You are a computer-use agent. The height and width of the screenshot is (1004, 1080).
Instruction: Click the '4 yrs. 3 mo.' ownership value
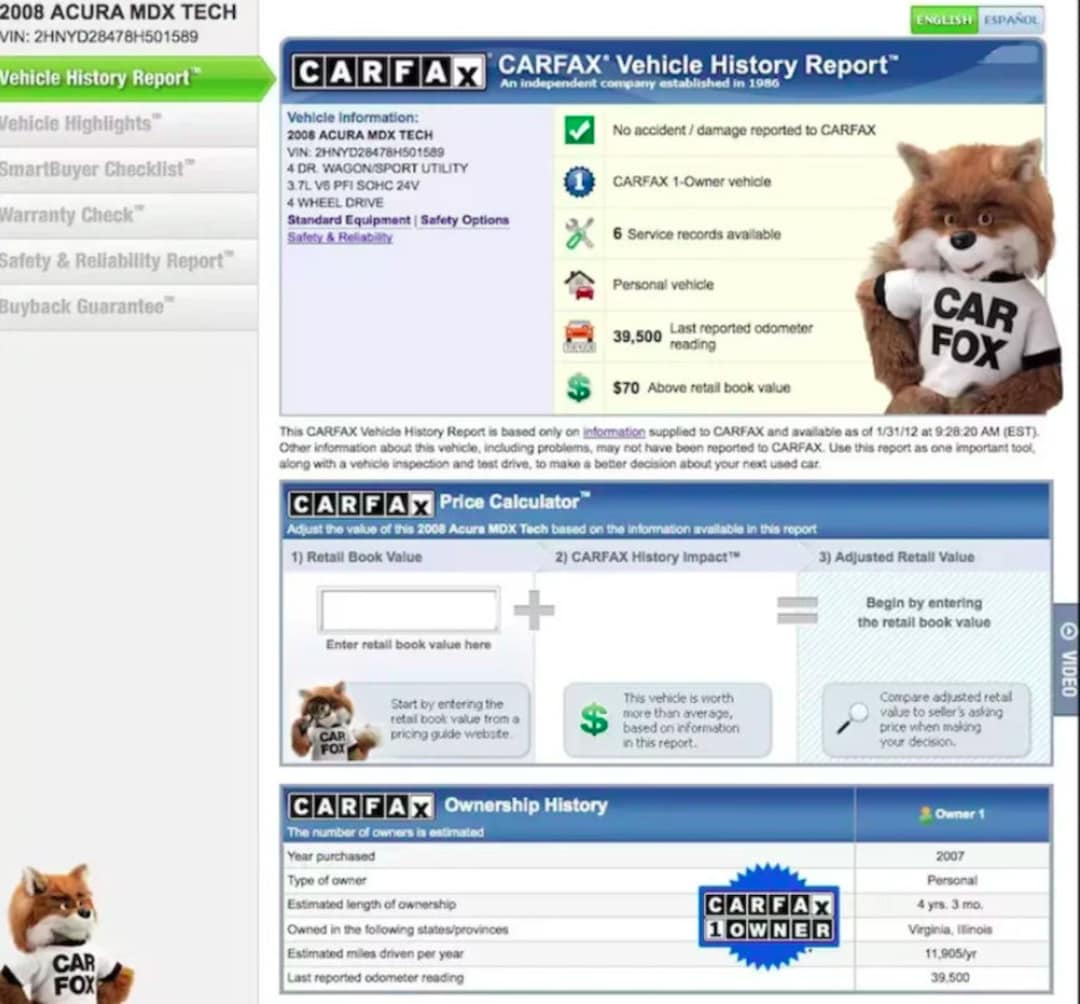[950, 904]
